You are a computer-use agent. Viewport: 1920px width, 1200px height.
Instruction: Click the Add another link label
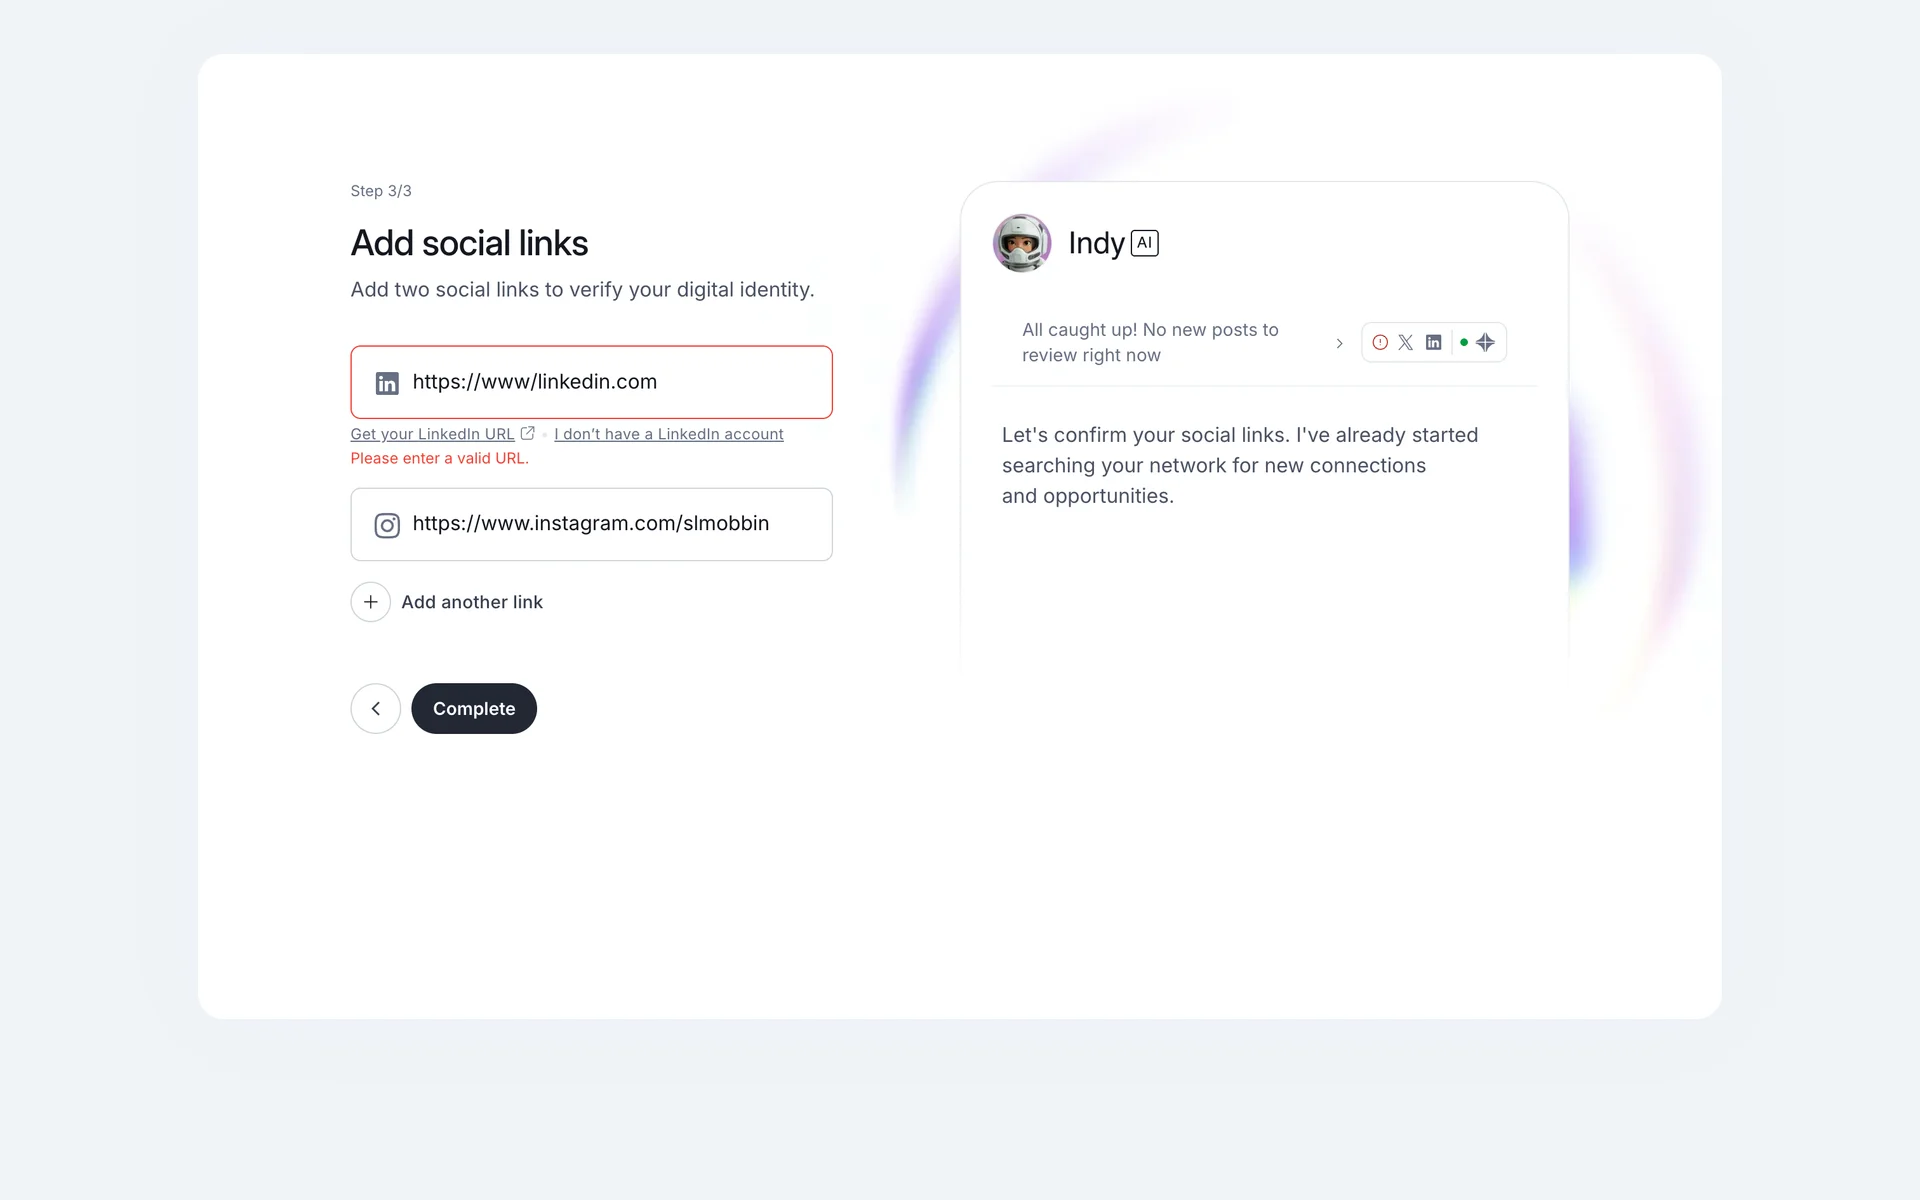(472, 602)
